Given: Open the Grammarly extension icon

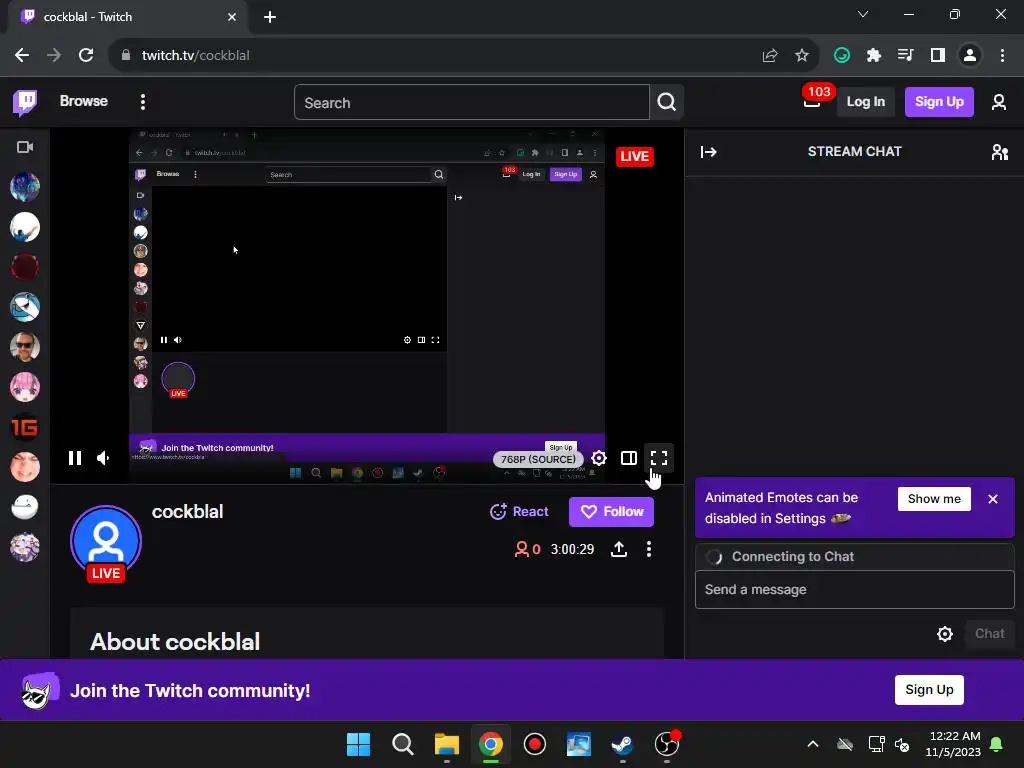Looking at the screenshot, I should (x=842, y=56).
